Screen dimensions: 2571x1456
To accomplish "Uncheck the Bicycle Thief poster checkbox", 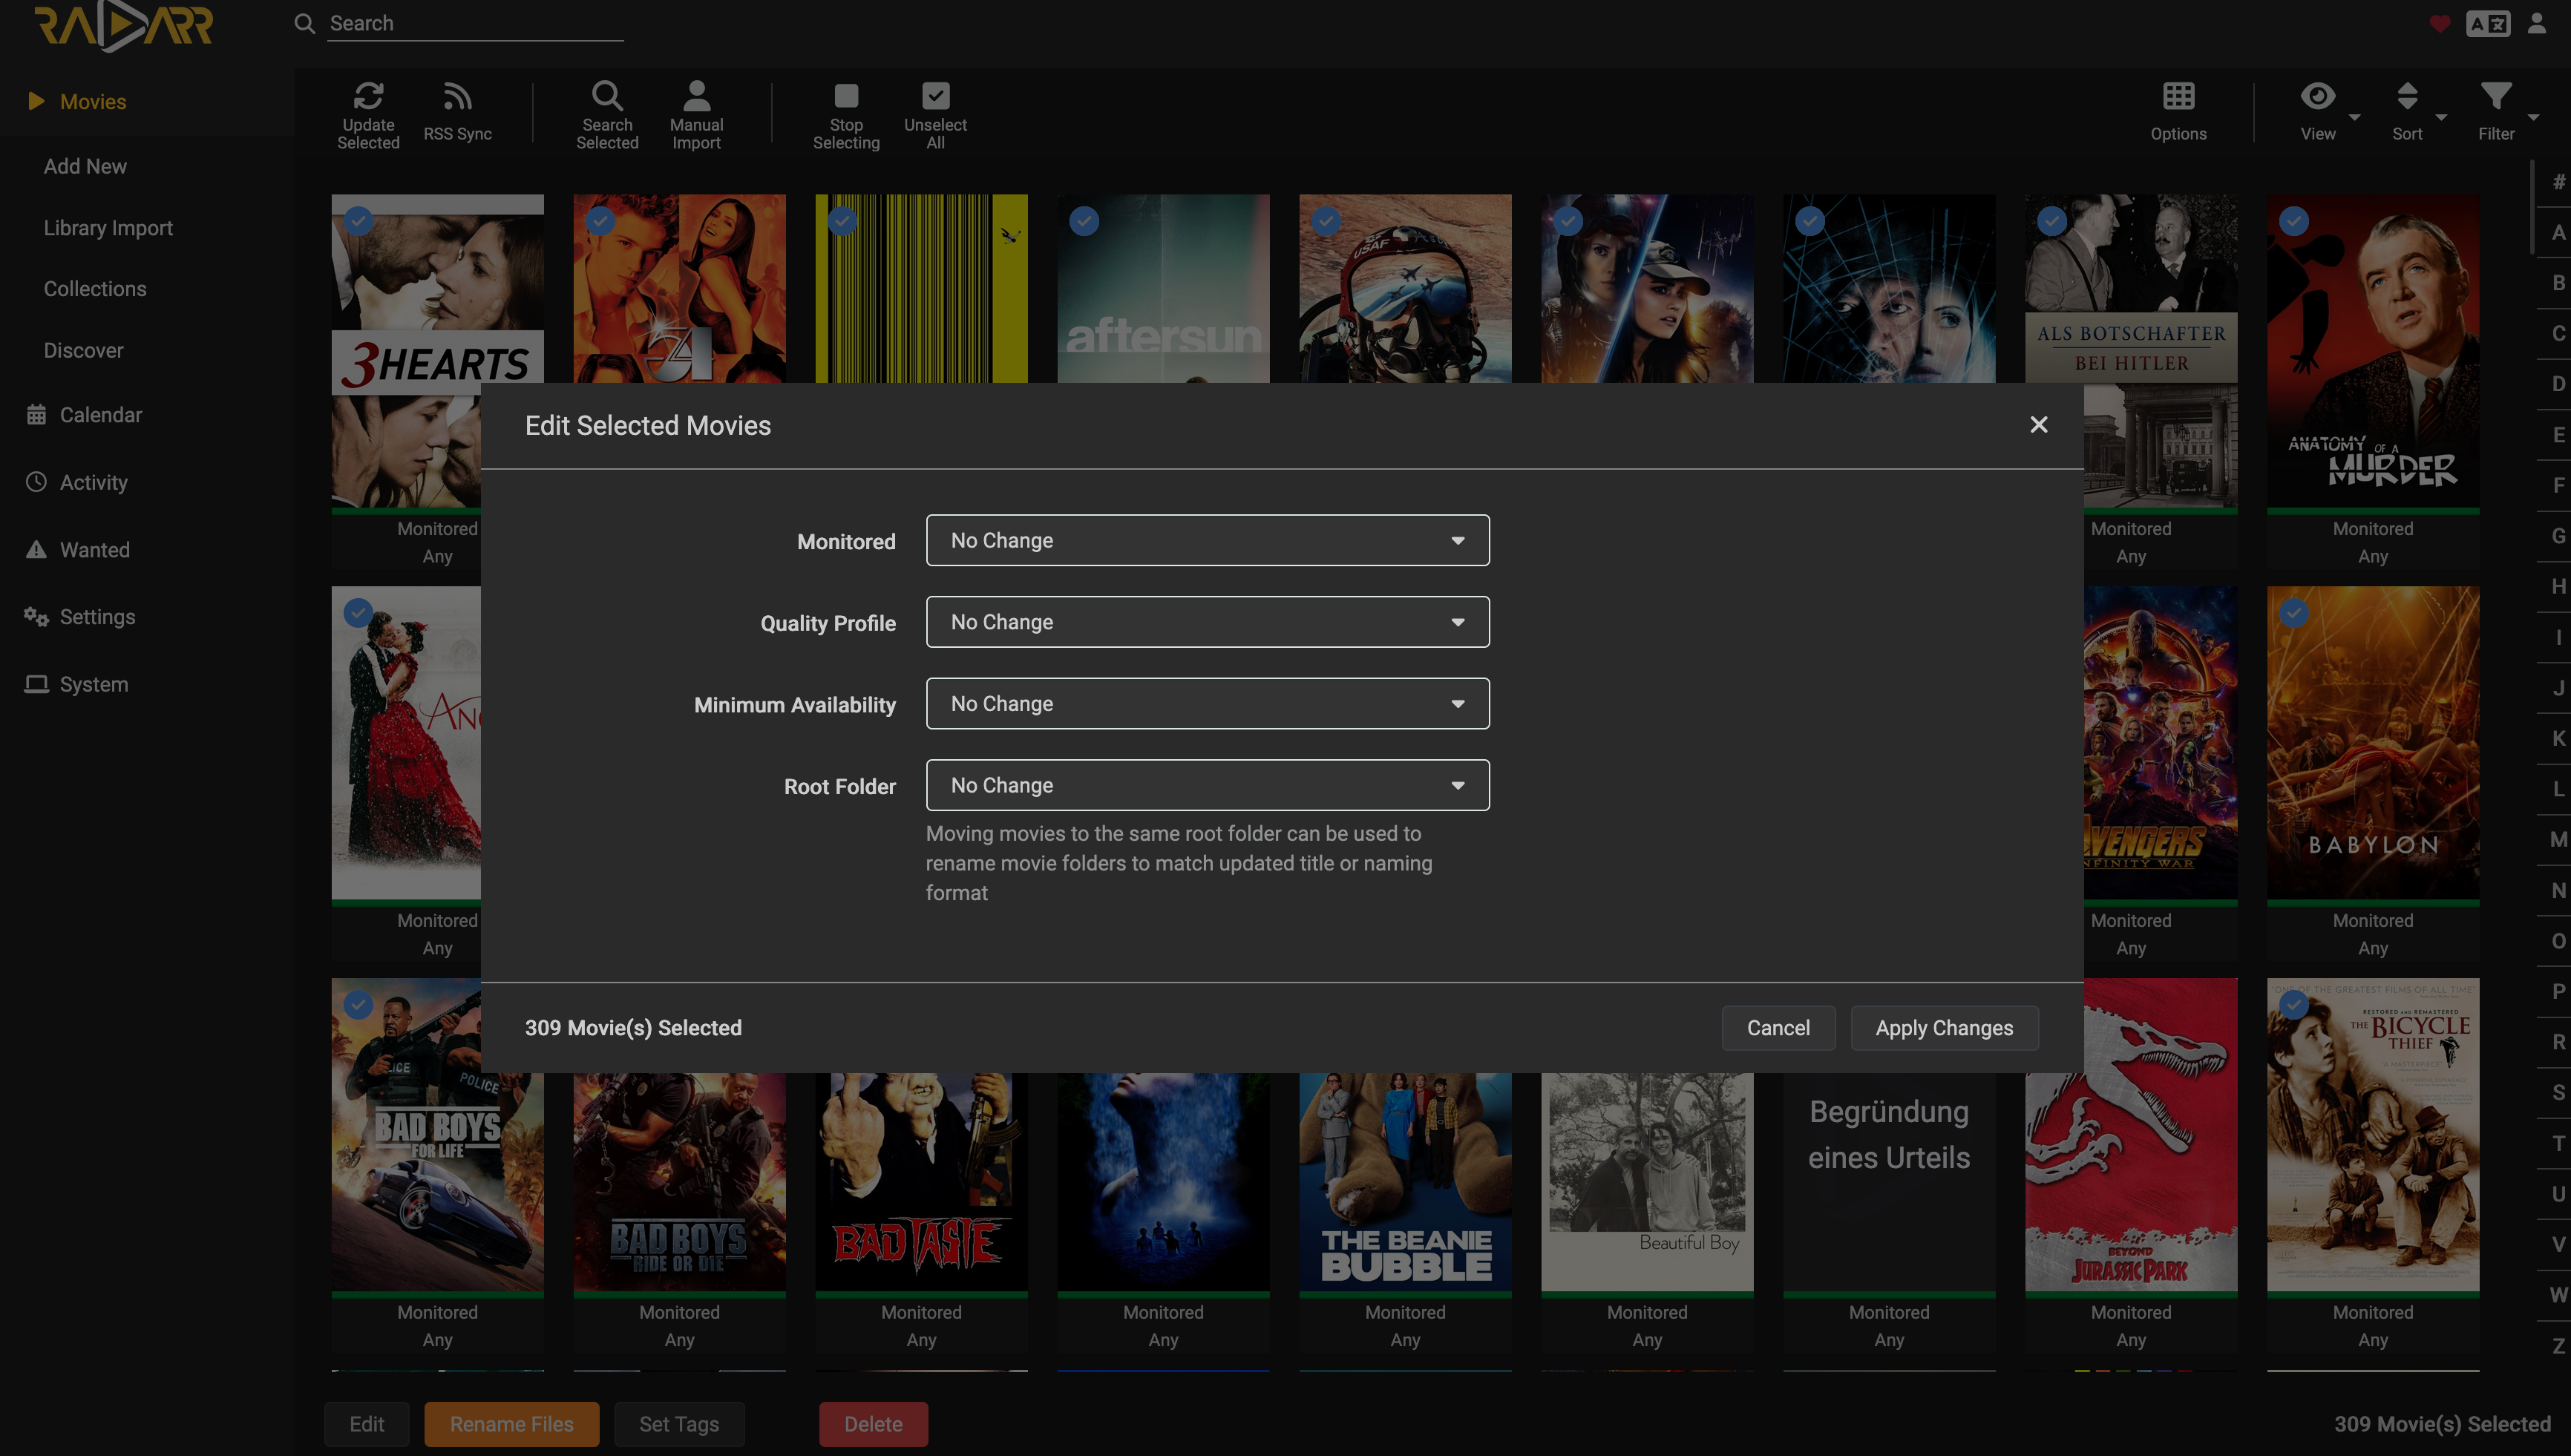I will 2294,1005.
